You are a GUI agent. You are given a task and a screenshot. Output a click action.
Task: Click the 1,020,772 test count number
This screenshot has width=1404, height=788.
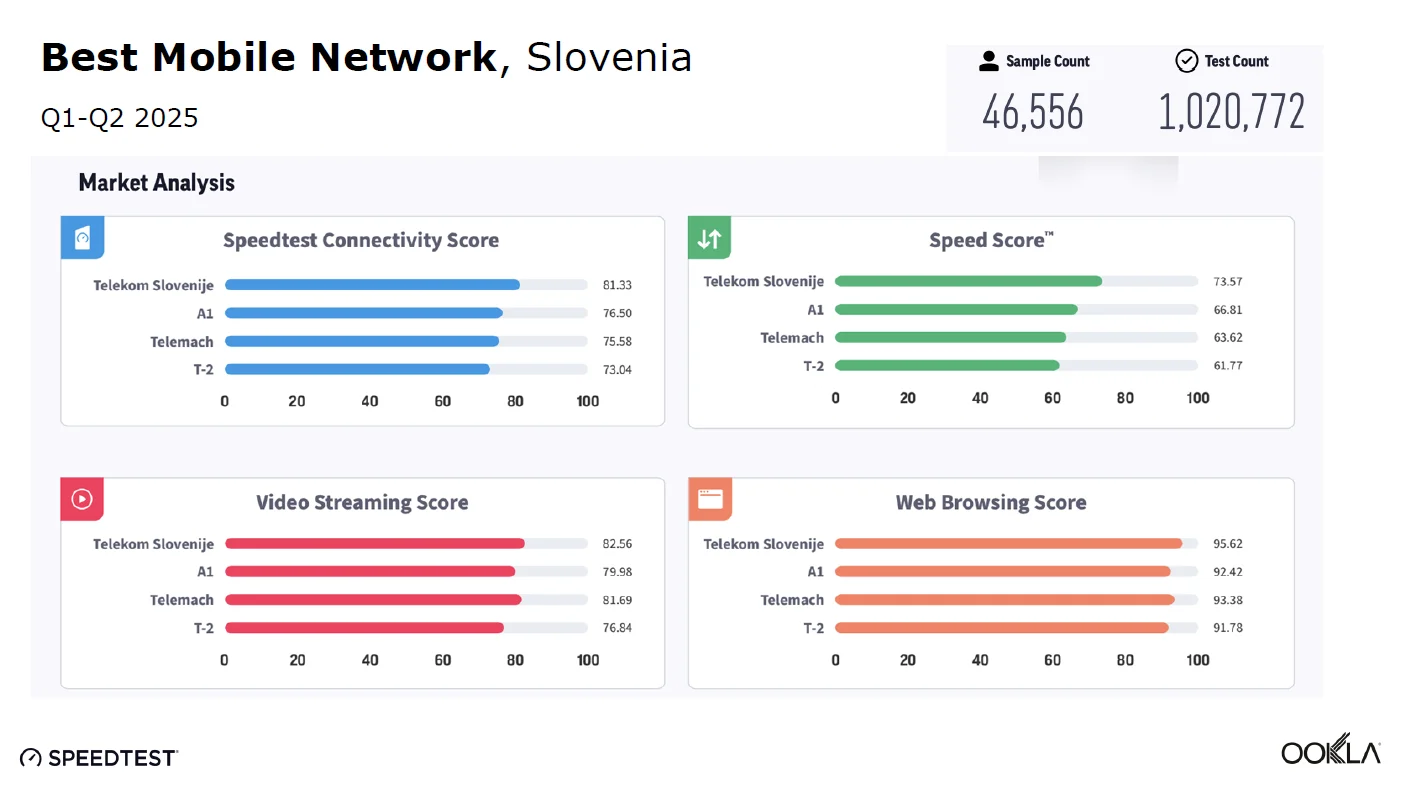1231,112
